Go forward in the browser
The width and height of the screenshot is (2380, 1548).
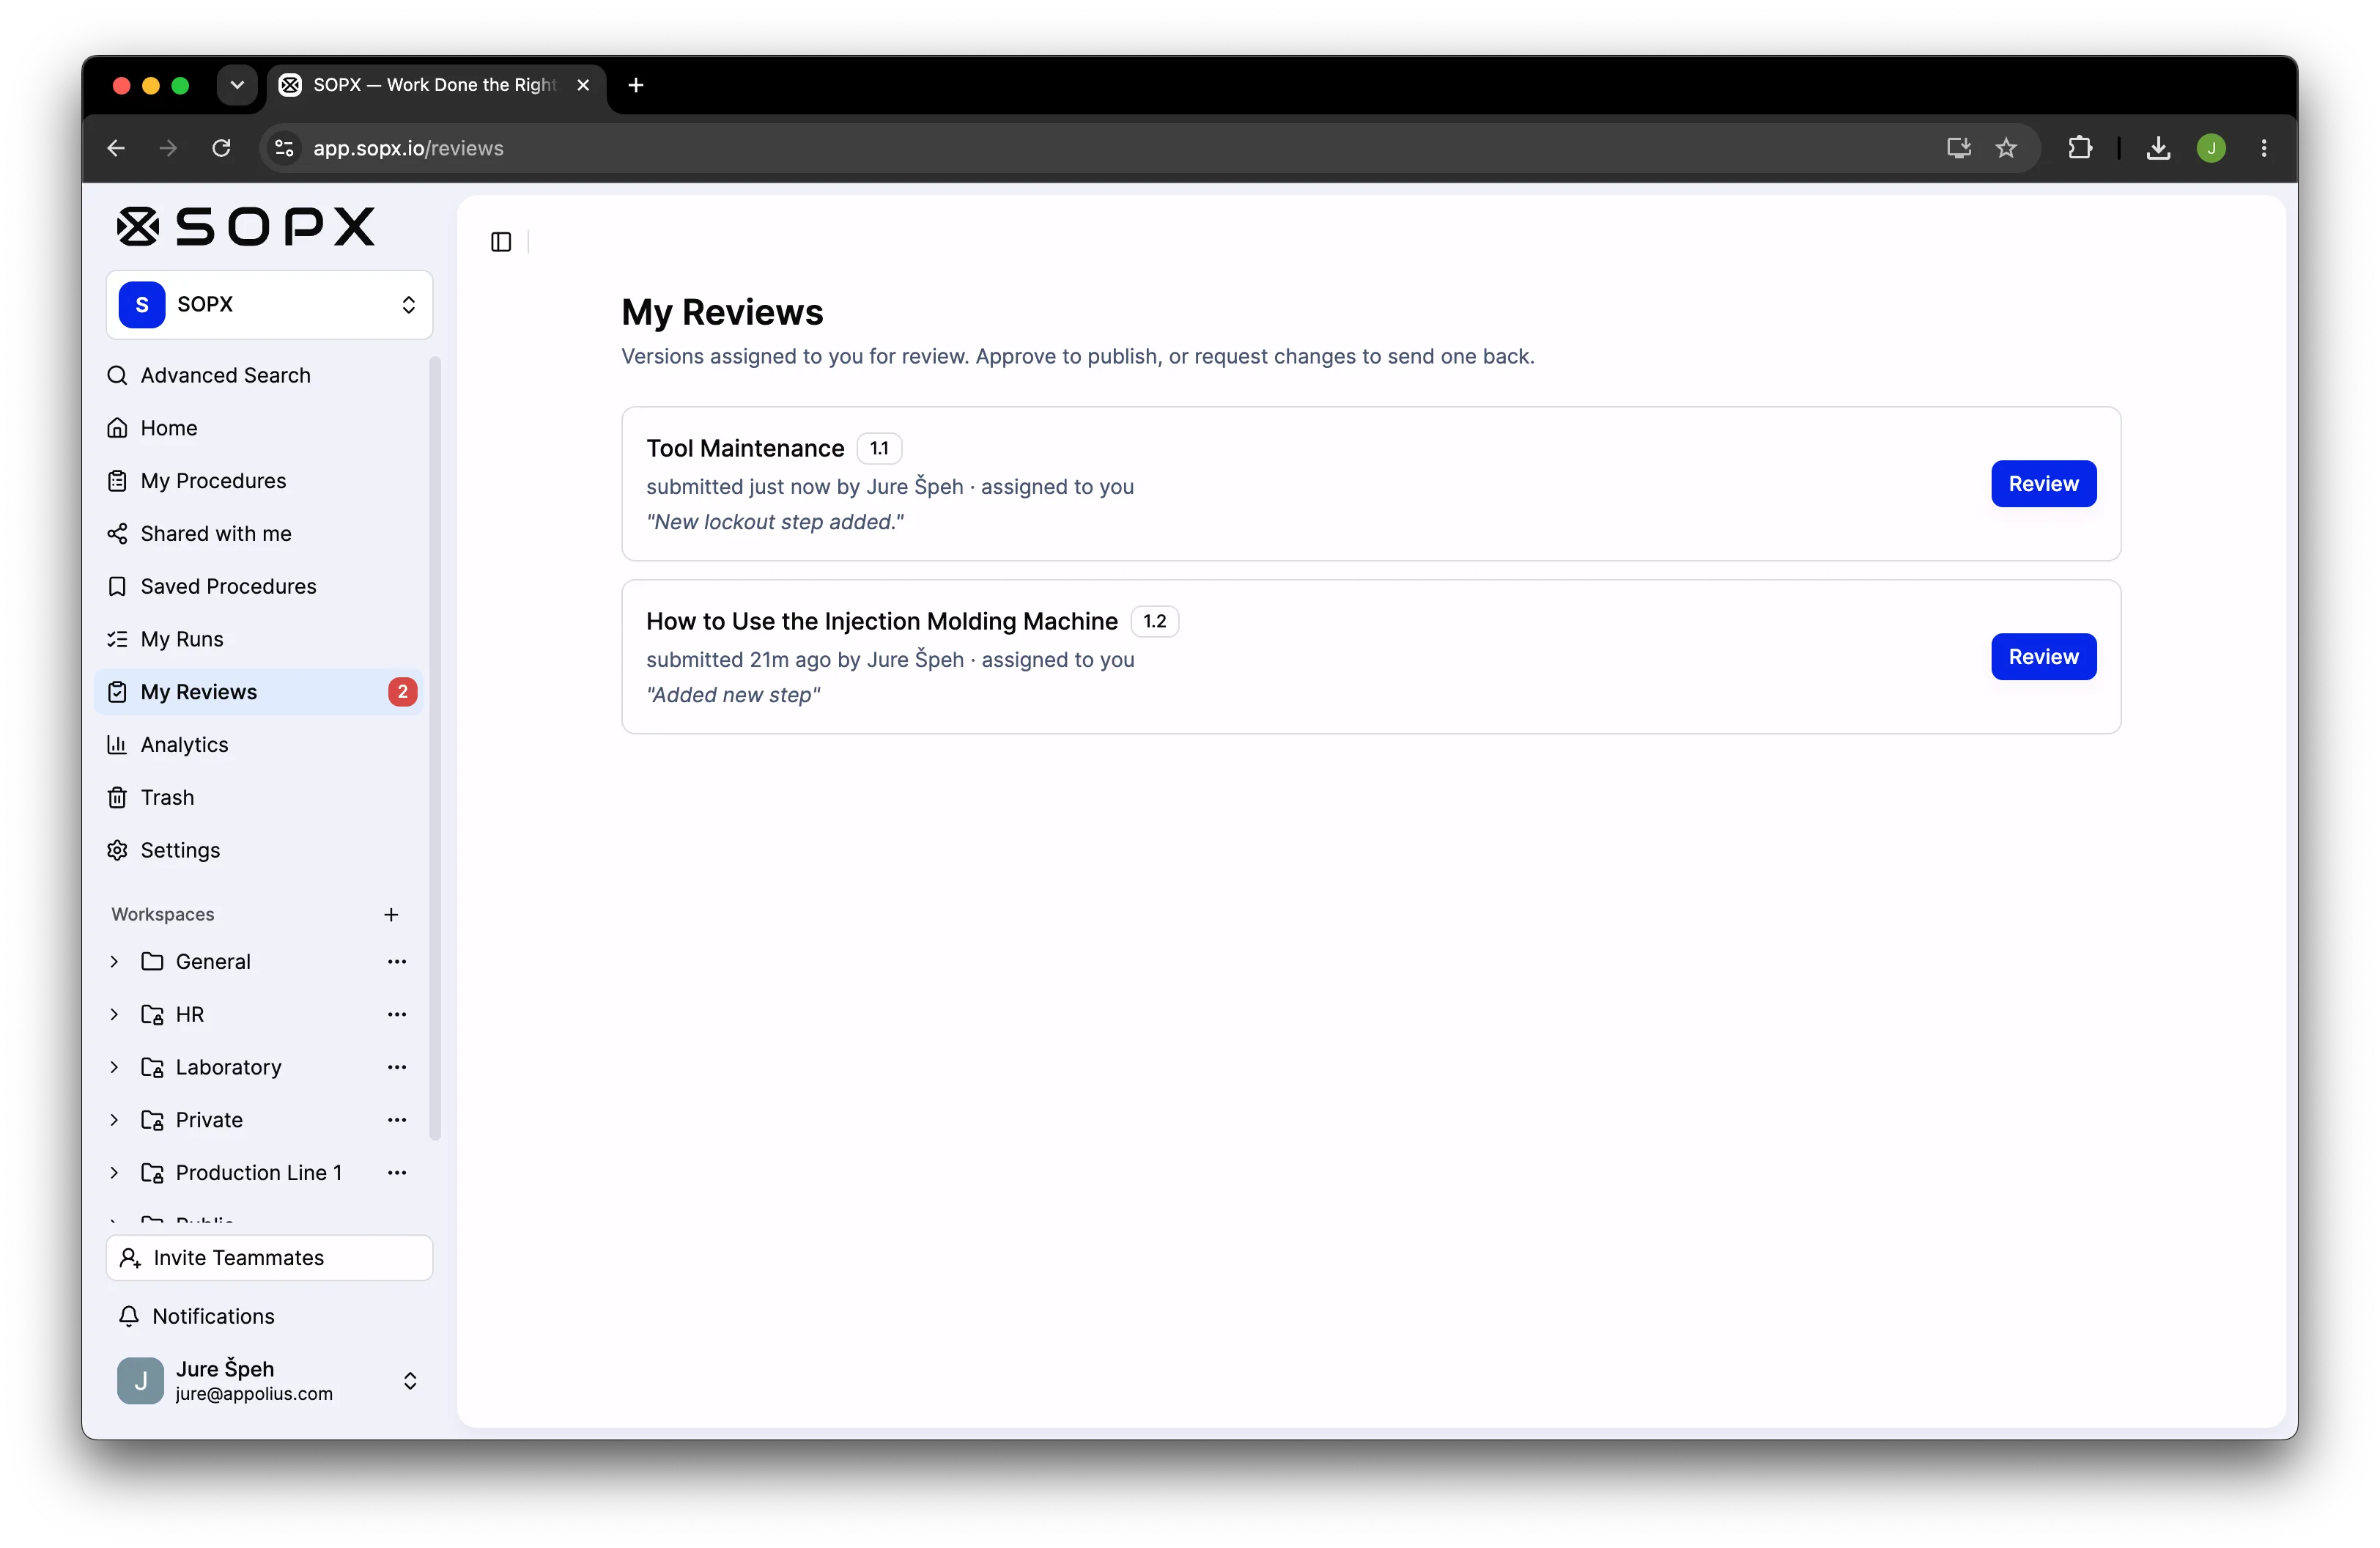pos(168,148)
